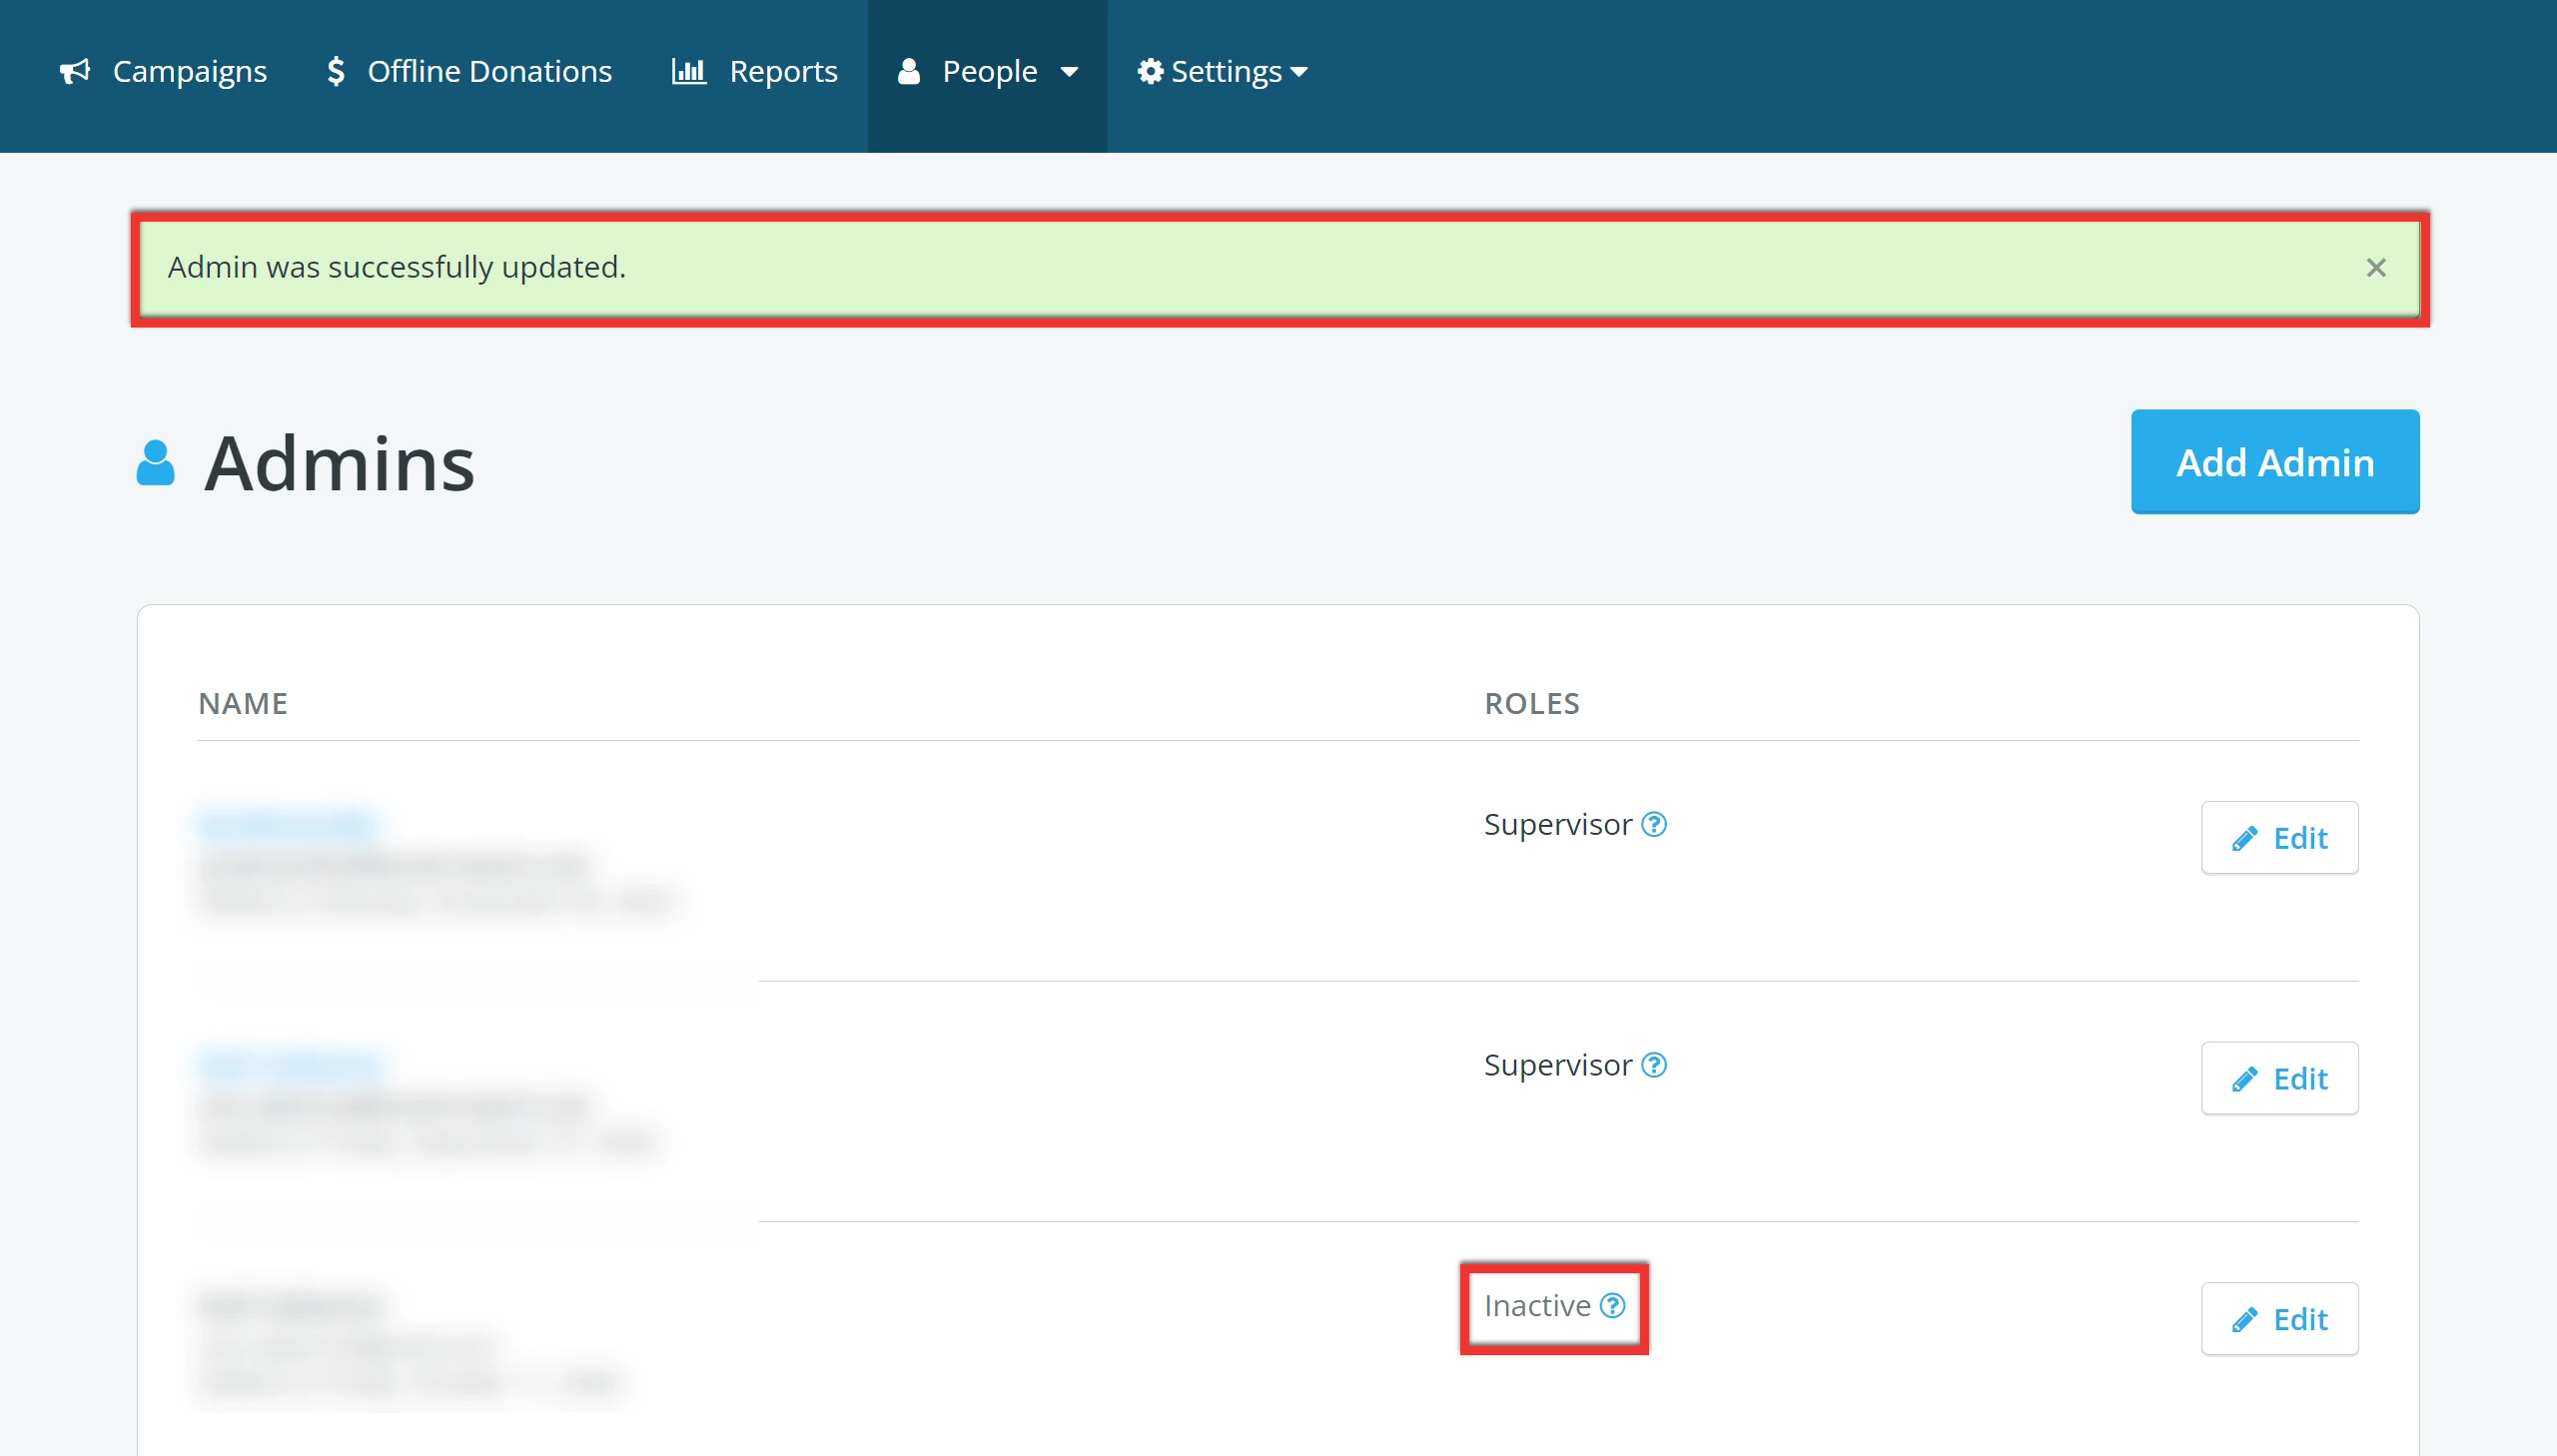Edit the second Supervisor admin
This screenshot has width=2557, height=1456.
click(2279, 1078)
